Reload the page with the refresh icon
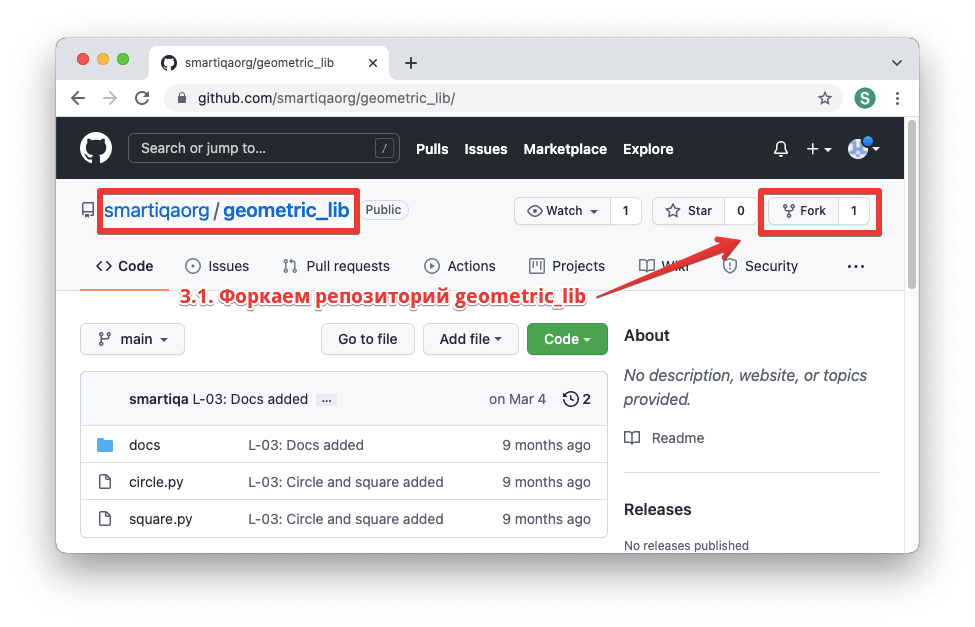This screenshot has height=627, width=975. pyautogui.click(x=142, y=98)
